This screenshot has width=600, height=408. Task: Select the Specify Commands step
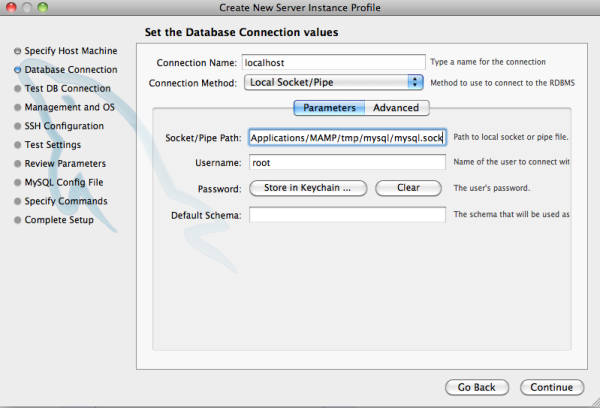(66, 202)
